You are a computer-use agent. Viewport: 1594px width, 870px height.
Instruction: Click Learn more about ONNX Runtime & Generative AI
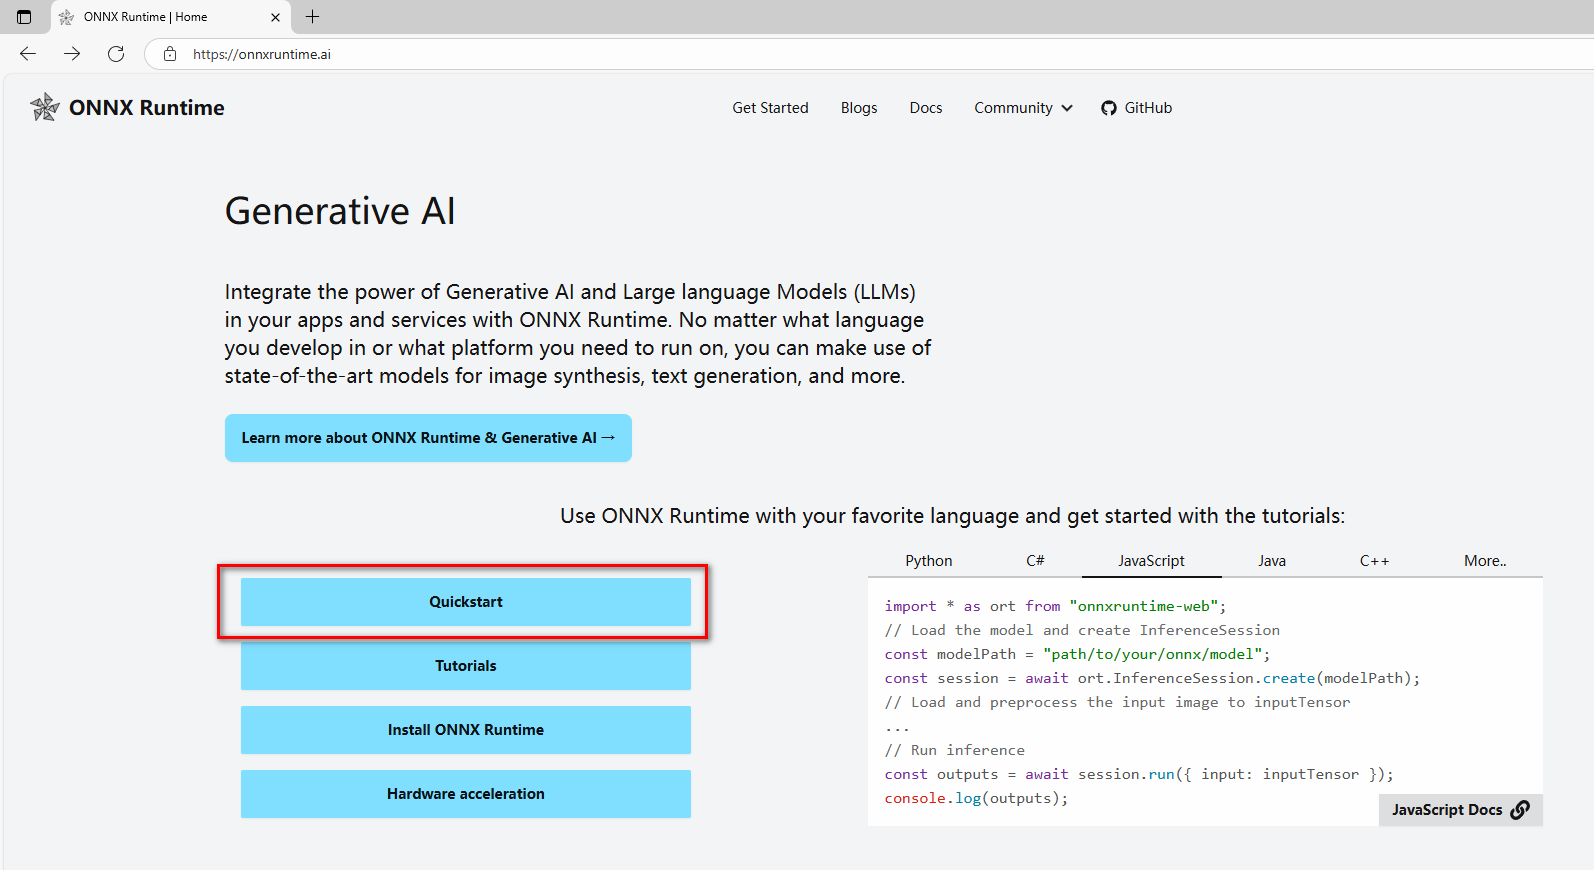point(428,438)
